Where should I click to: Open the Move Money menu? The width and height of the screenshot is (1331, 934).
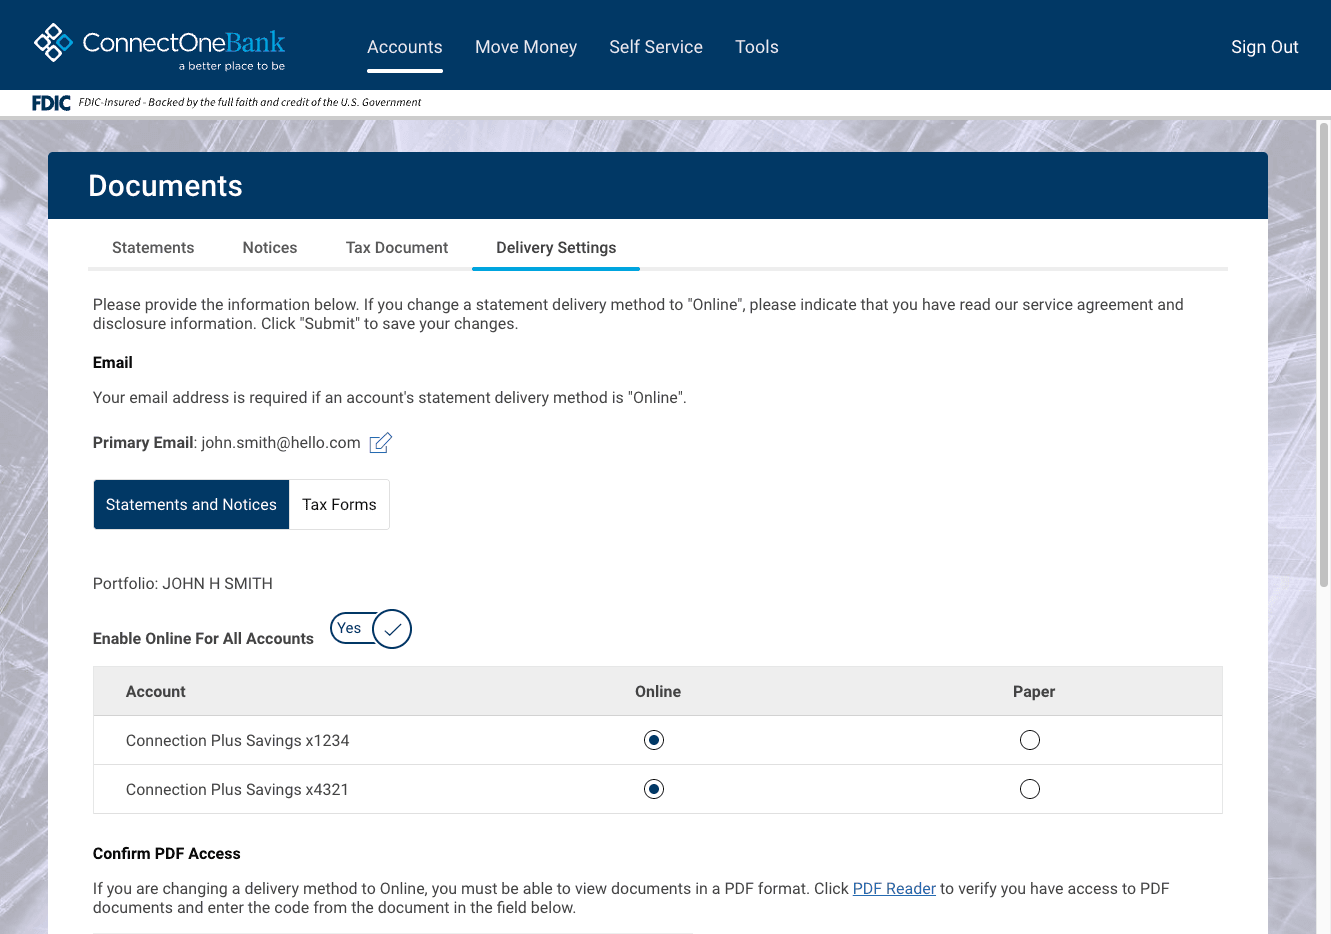tap(526, 47)
